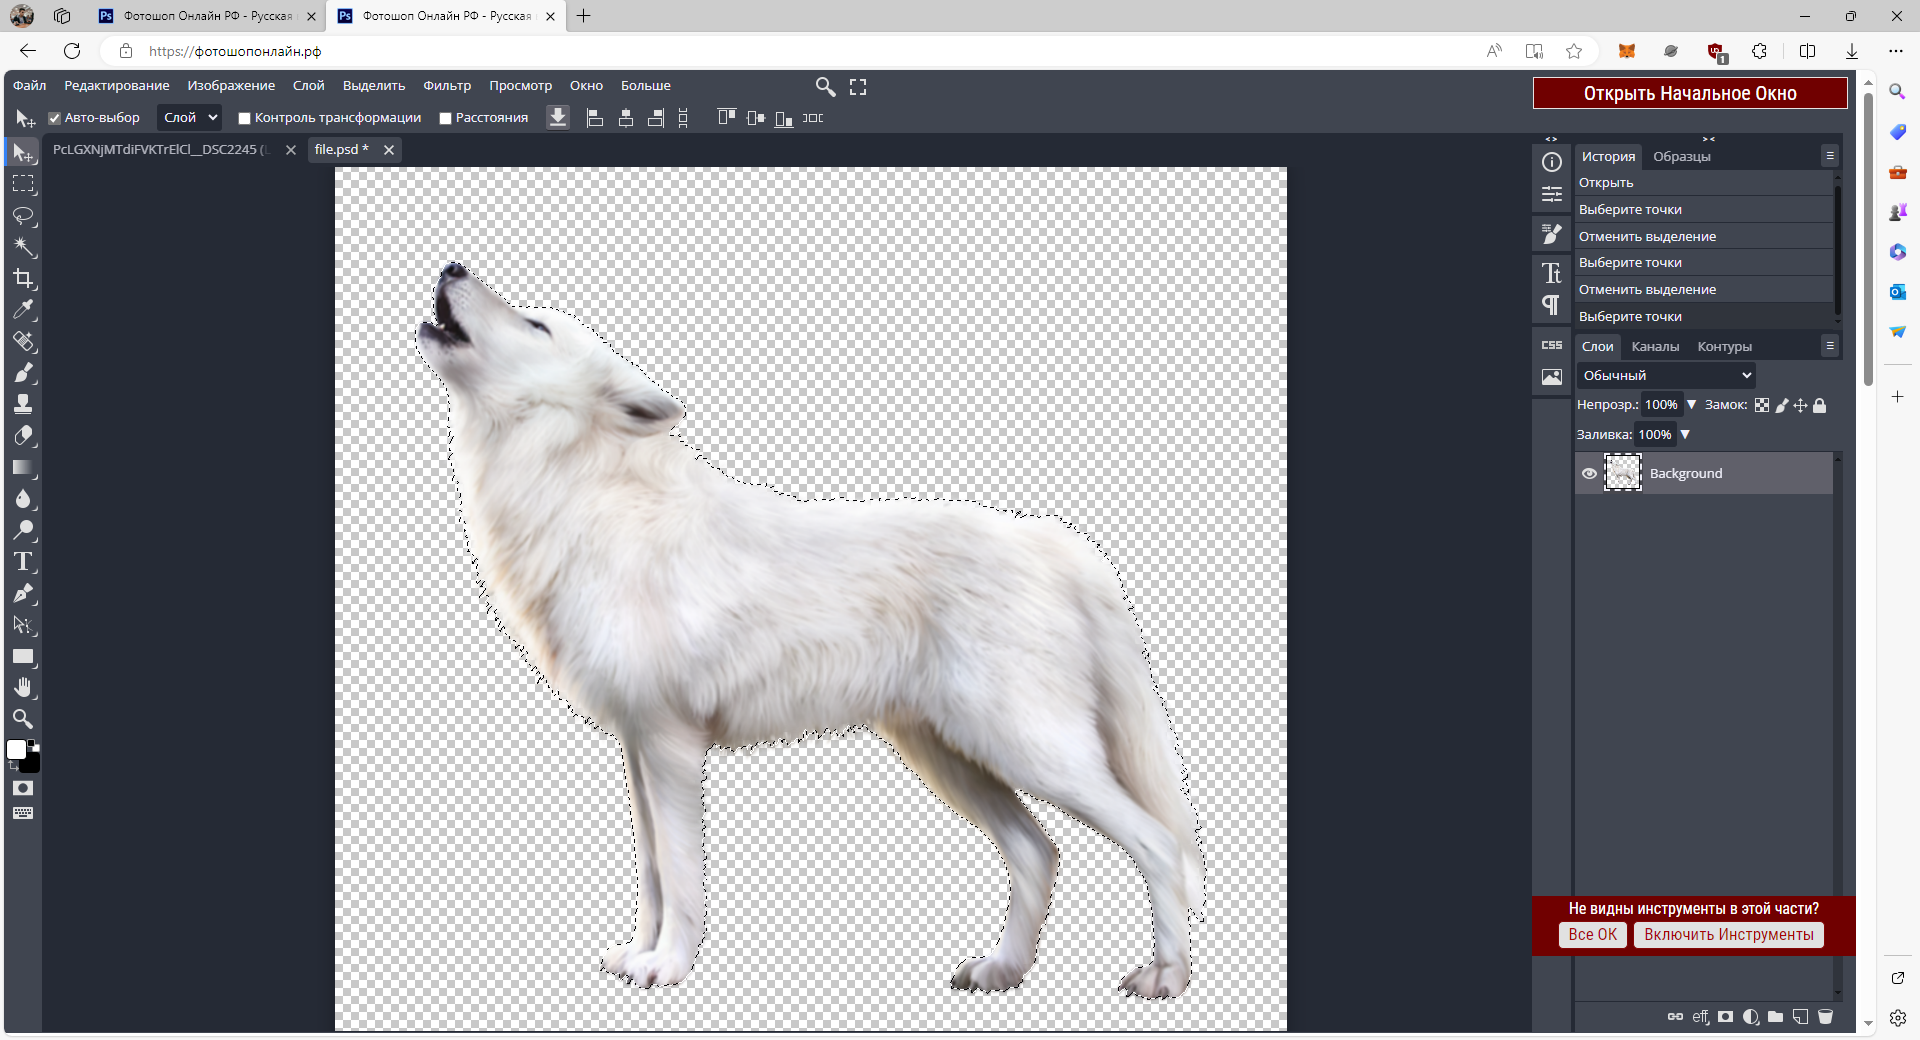Click the white foreground color swatch
This screenshot has width=1920, height=1040.
click(17, 750)
